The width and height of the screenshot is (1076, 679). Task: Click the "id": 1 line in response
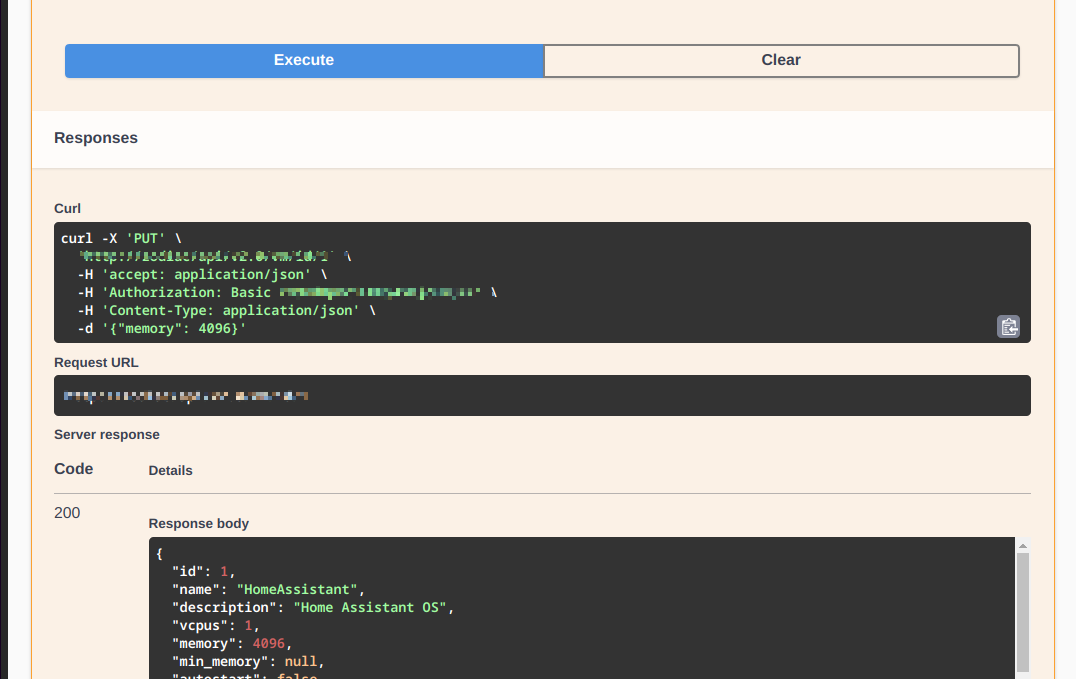204,571
